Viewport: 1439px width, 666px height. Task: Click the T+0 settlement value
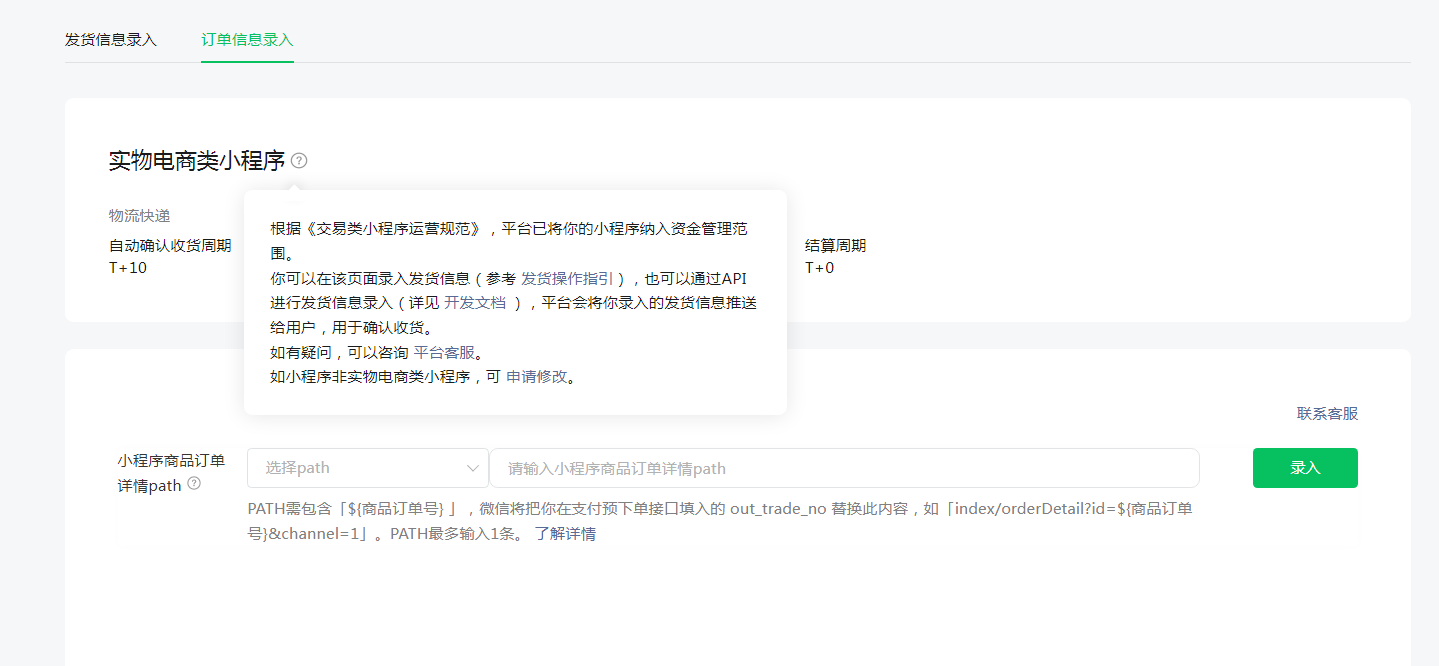(819, 268)
